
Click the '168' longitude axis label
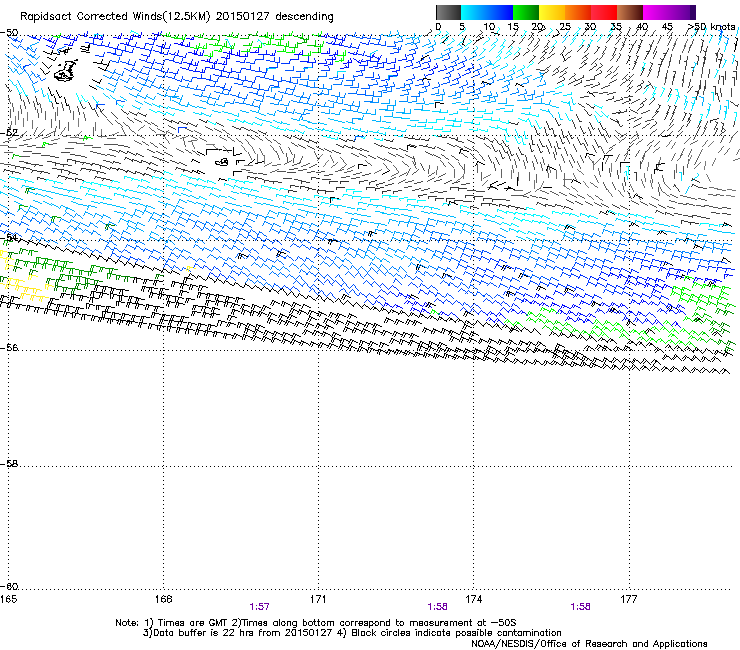coord(163,599)
